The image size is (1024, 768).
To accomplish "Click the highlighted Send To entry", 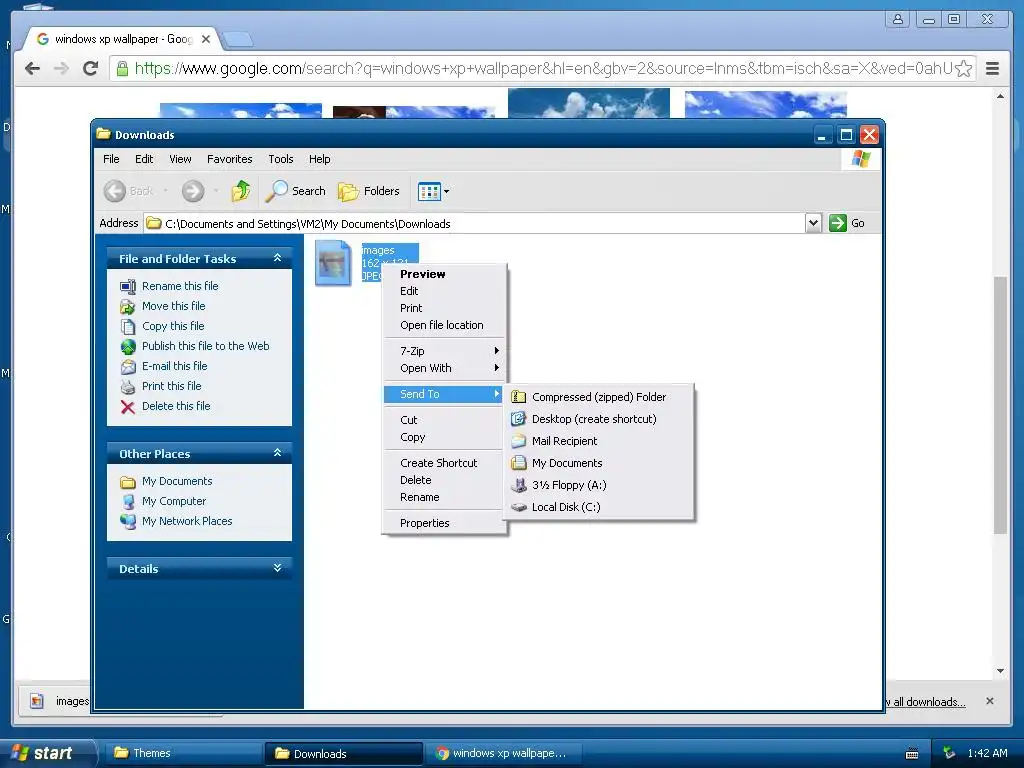I will pyautogui.click(x=444, y=394).
